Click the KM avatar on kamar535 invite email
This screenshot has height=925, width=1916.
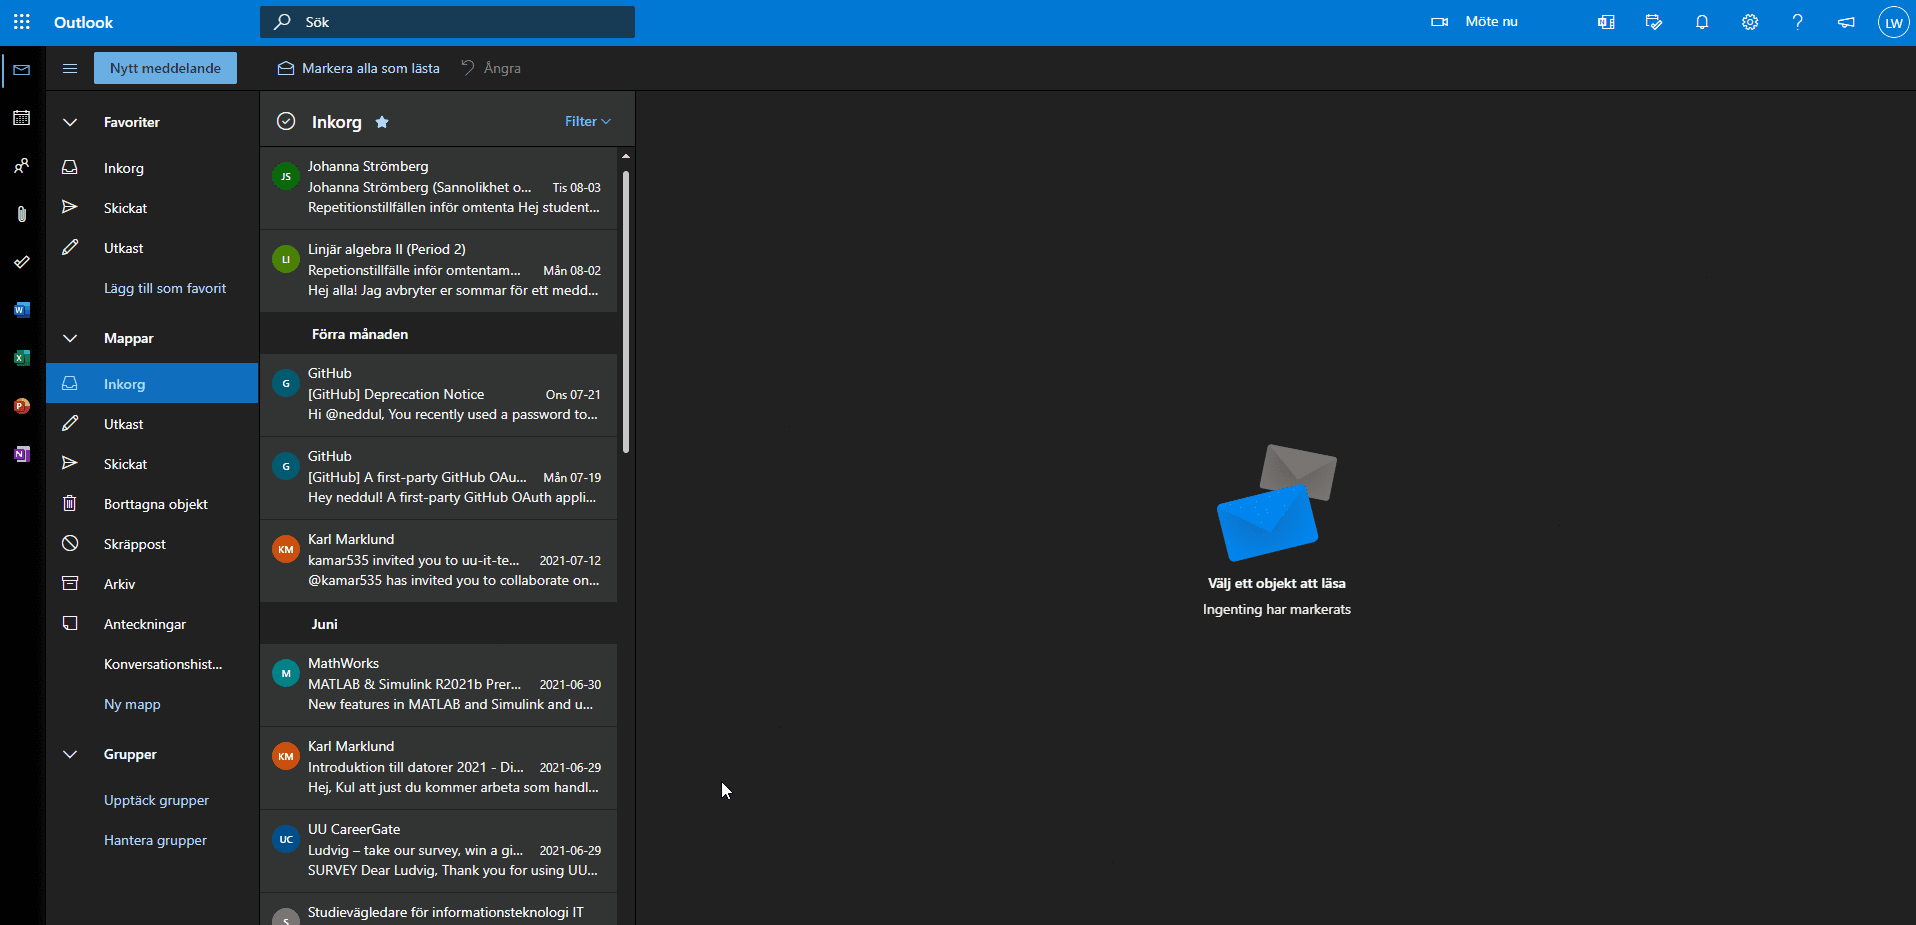pyautogui.click(x=286, y=549)
